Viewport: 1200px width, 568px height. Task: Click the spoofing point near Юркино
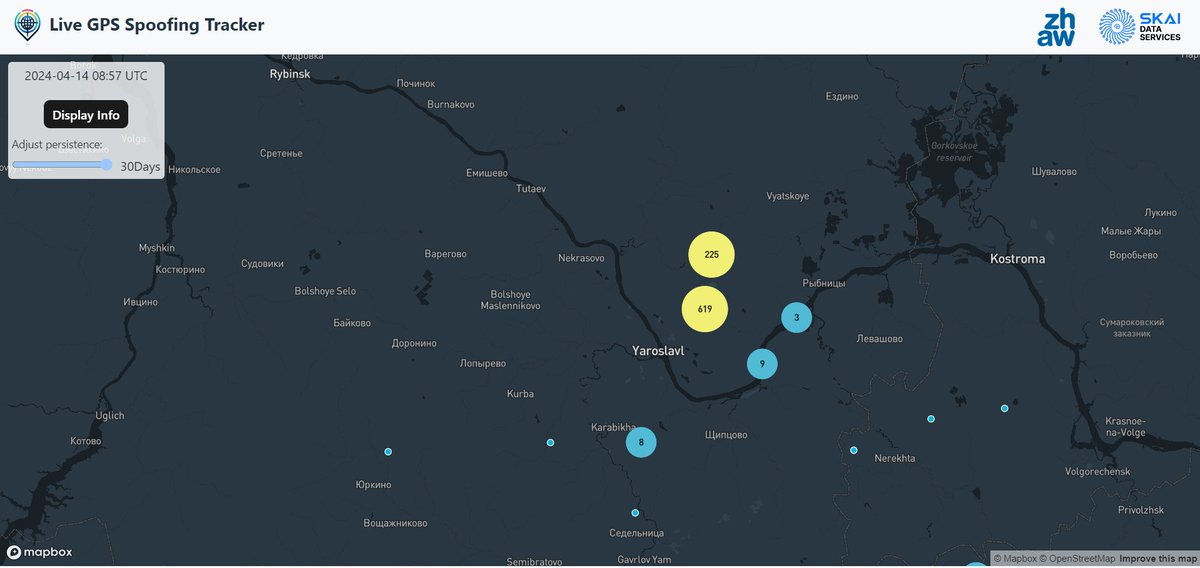click(x=388, y=452)
